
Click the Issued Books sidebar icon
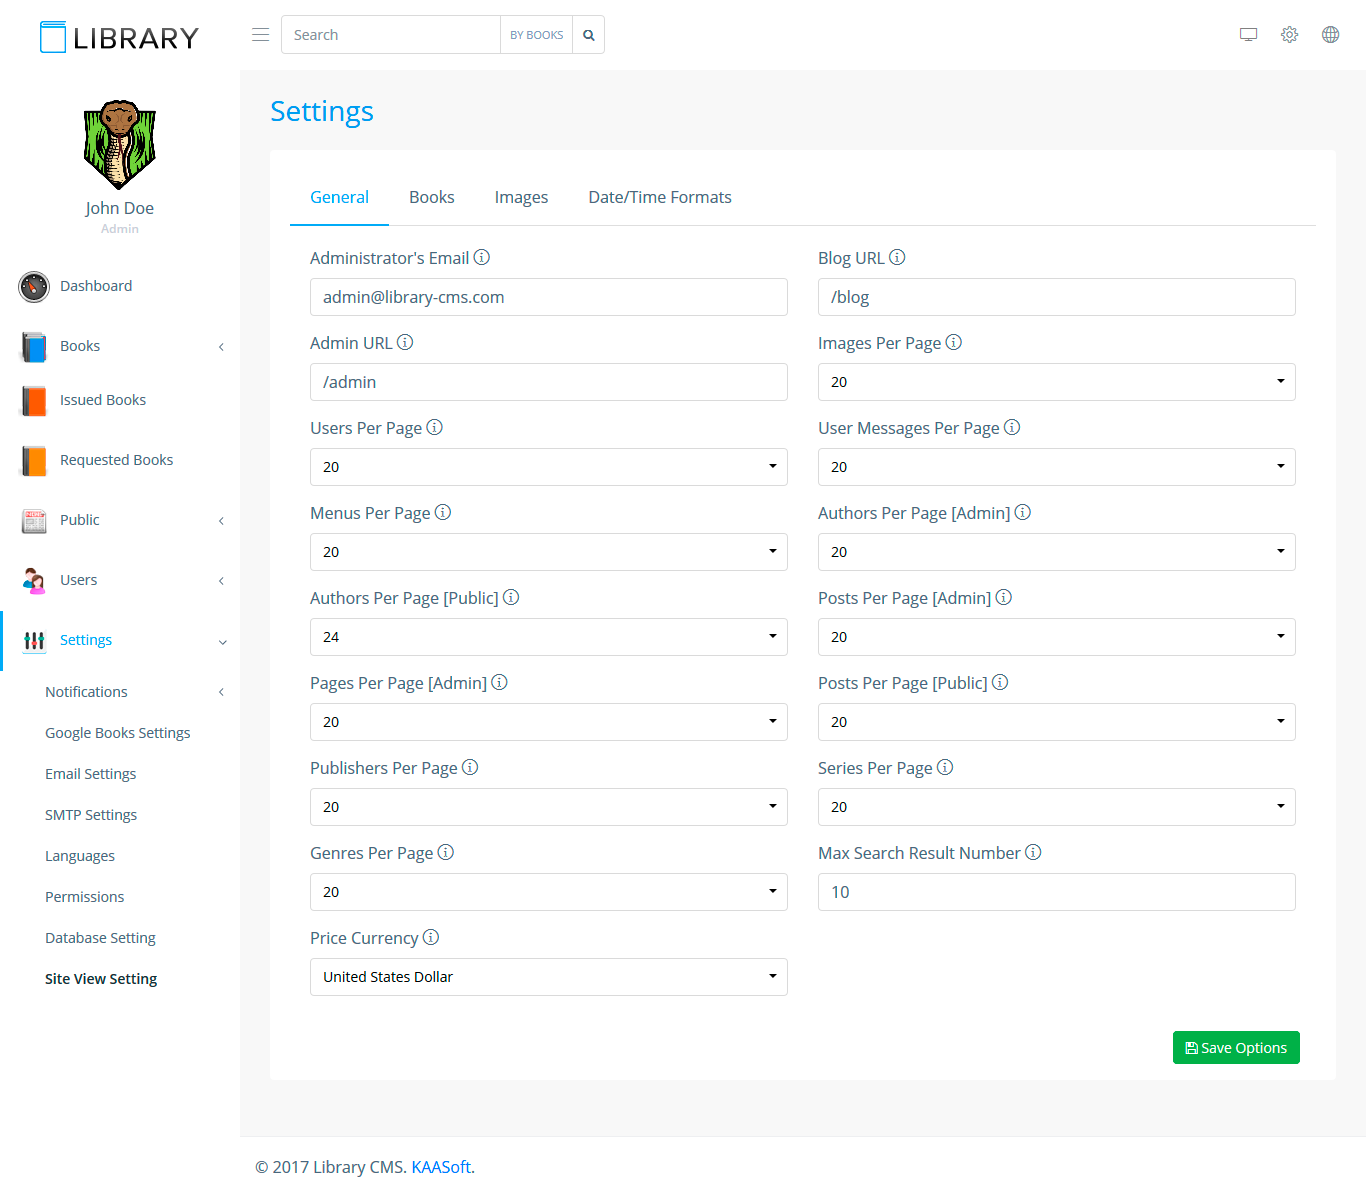pyautogui.click(x=34, y=400)
